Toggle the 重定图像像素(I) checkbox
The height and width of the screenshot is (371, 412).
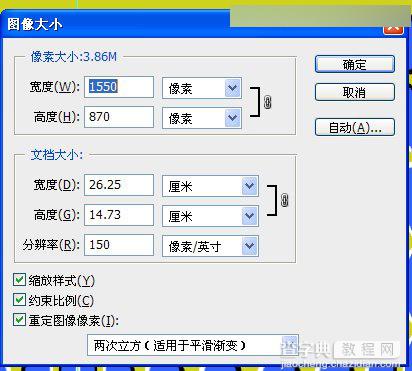pos(19,320)
